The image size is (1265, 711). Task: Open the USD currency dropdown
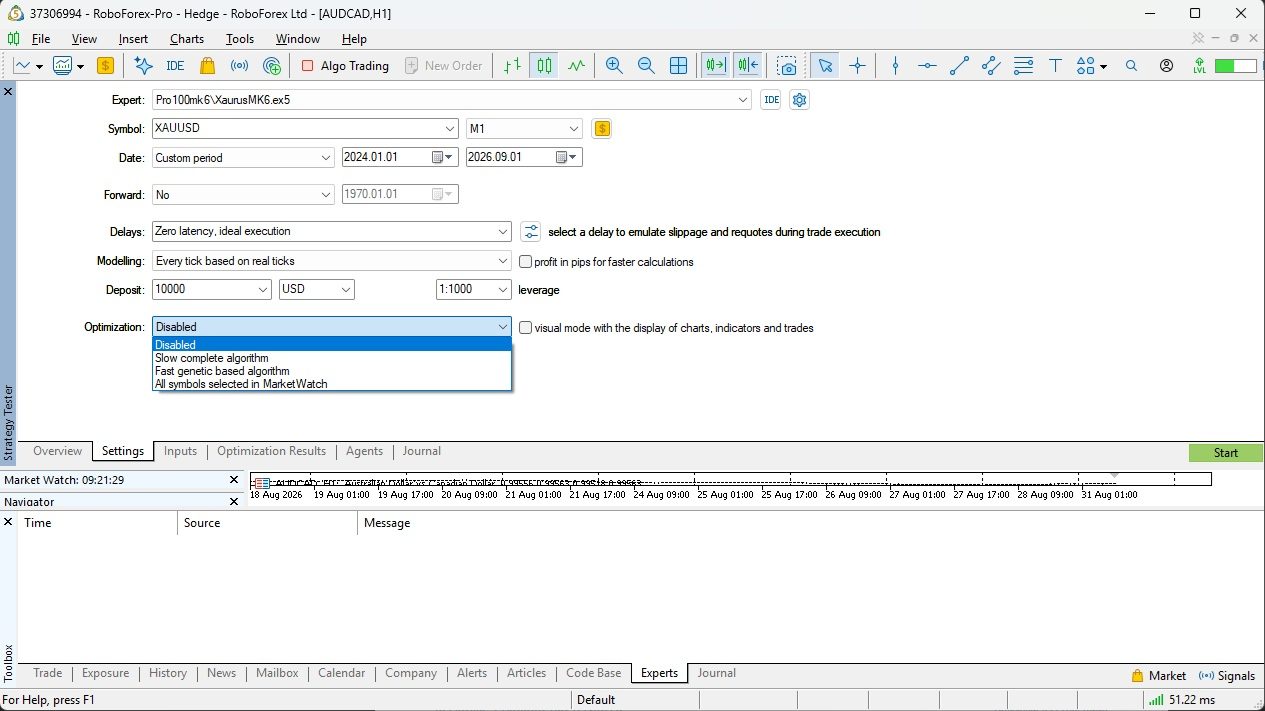click(x=346, y=290)
